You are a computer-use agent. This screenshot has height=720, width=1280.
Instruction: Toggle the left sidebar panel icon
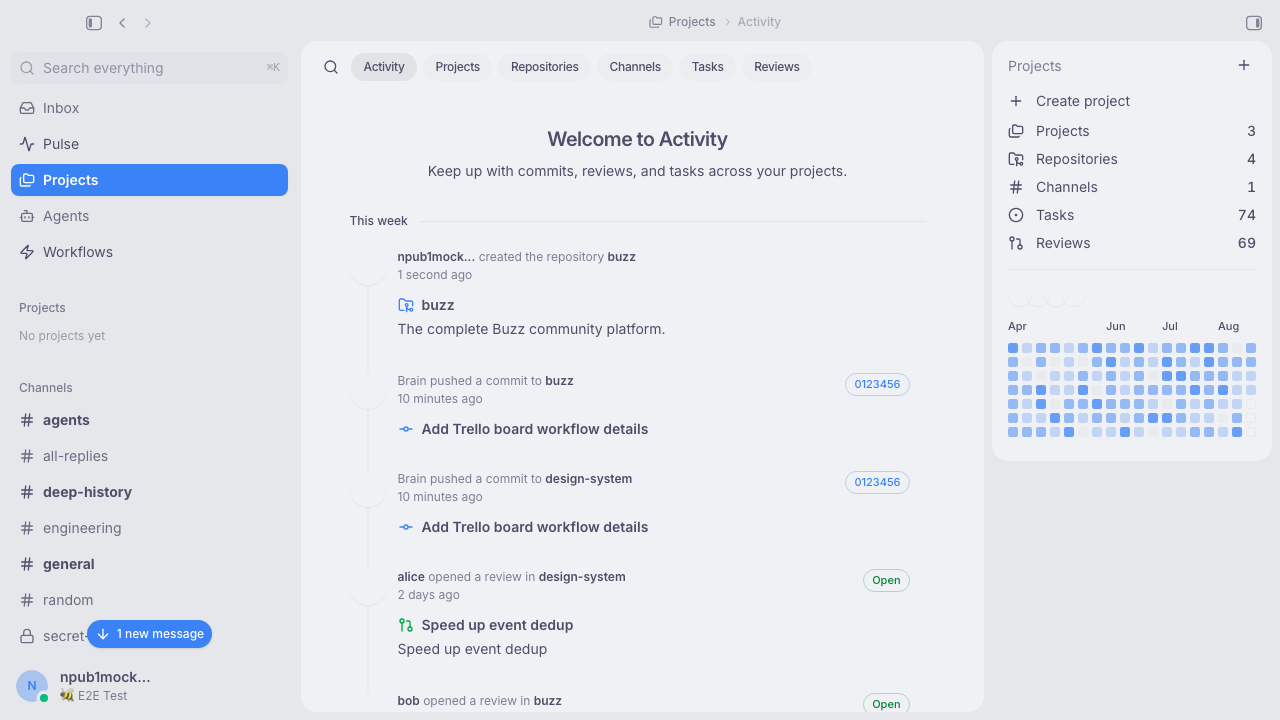[94, 22]
